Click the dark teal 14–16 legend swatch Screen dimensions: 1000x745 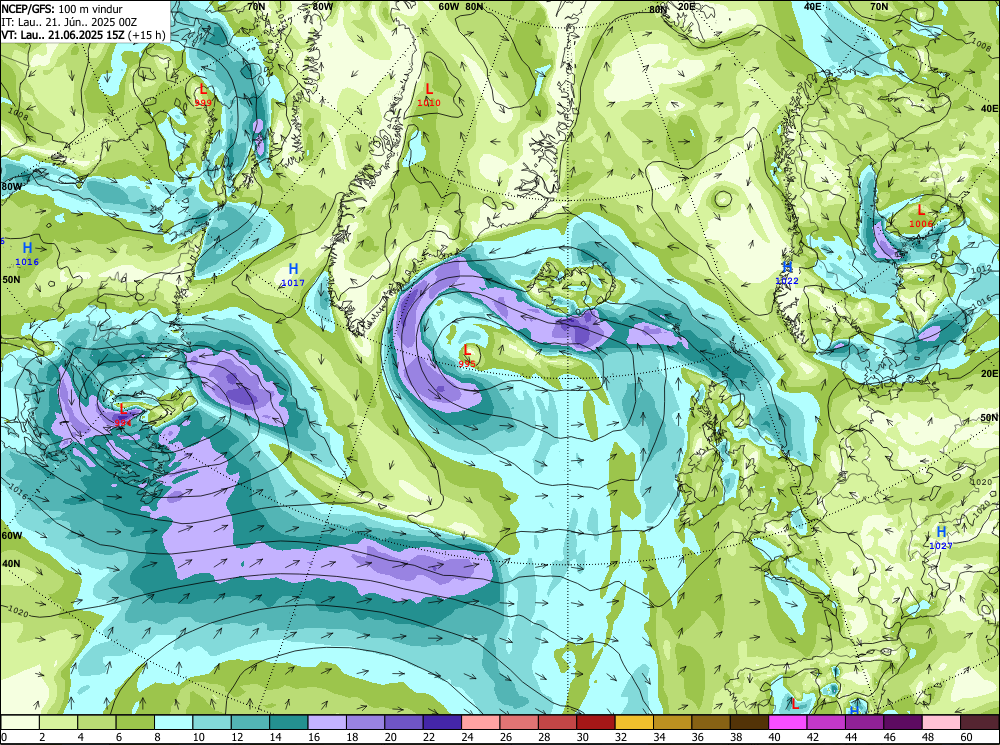click(289, 722)
